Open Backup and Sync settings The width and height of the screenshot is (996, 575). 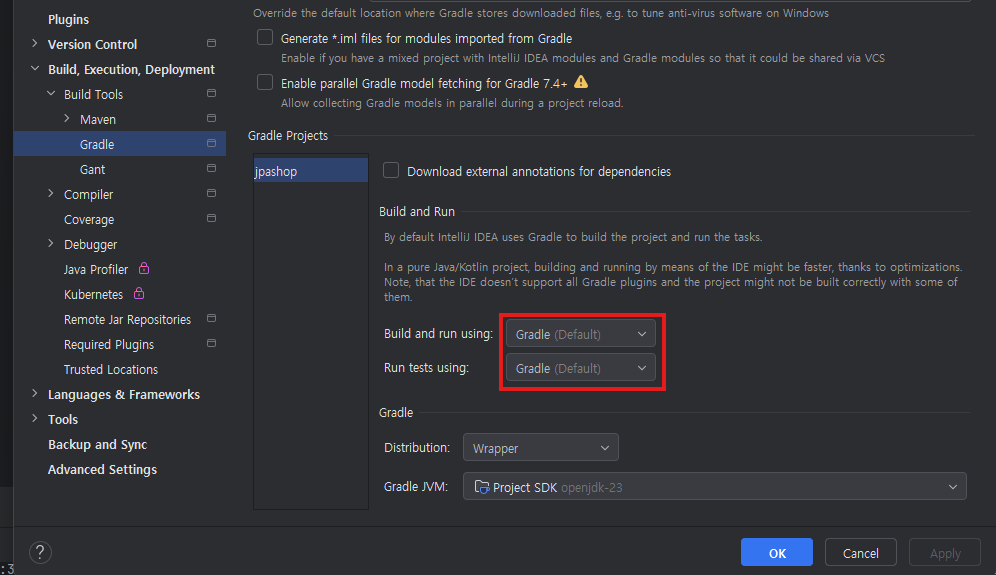[x=97, y=445]
